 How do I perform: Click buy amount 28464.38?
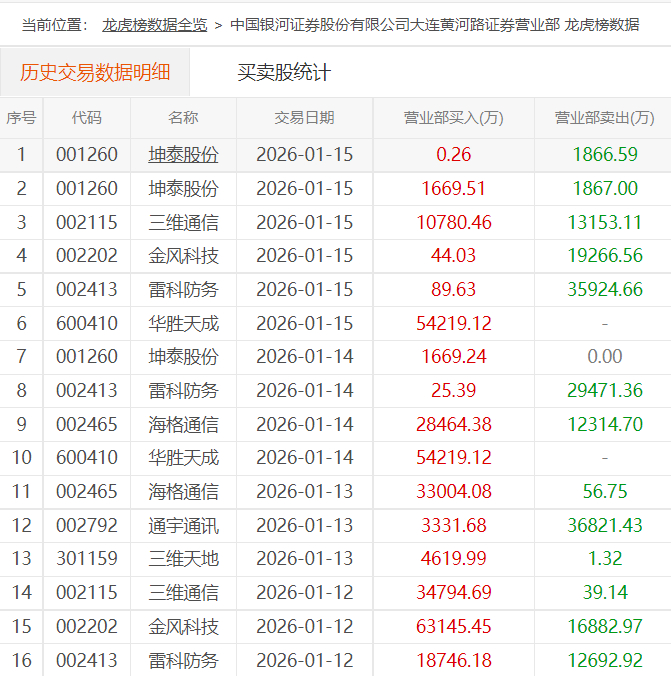click(x=454, y=424)
